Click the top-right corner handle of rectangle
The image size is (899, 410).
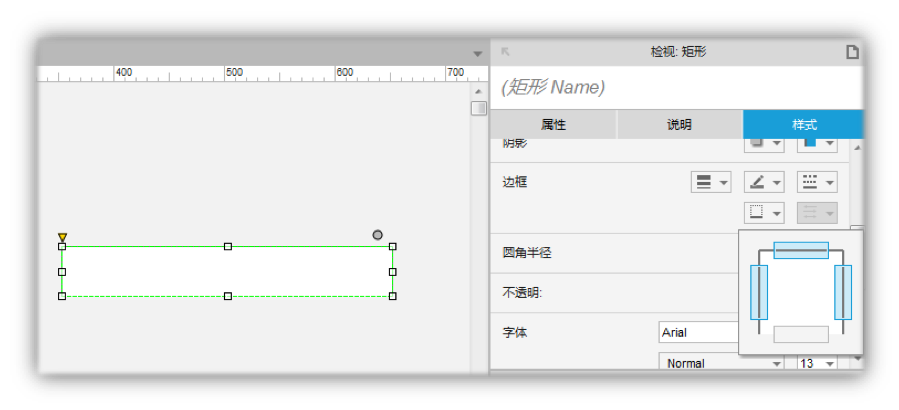tap(393, 247)
